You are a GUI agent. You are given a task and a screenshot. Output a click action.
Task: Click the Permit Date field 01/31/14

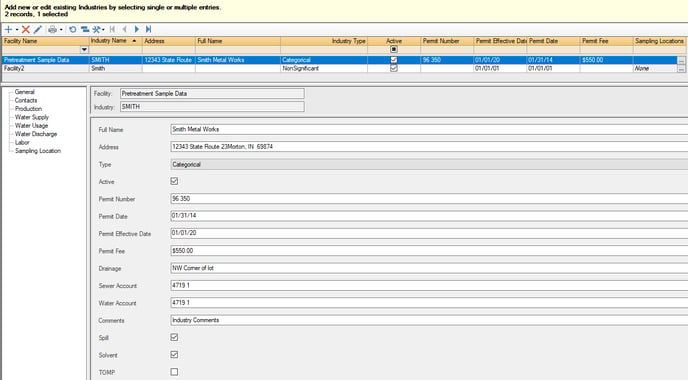pyautogui.click(x=429, y=216)
